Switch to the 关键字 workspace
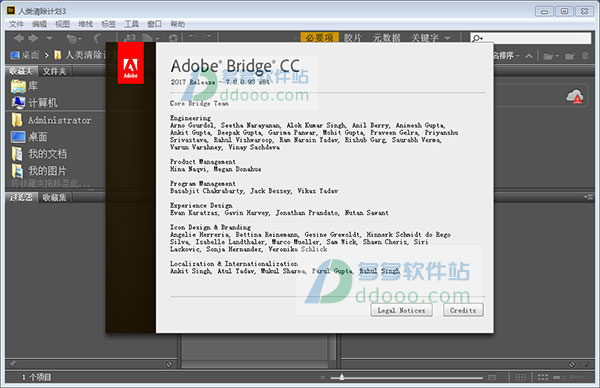The height and width of the screenshot is (388, 600). click(x=425, y=38)
